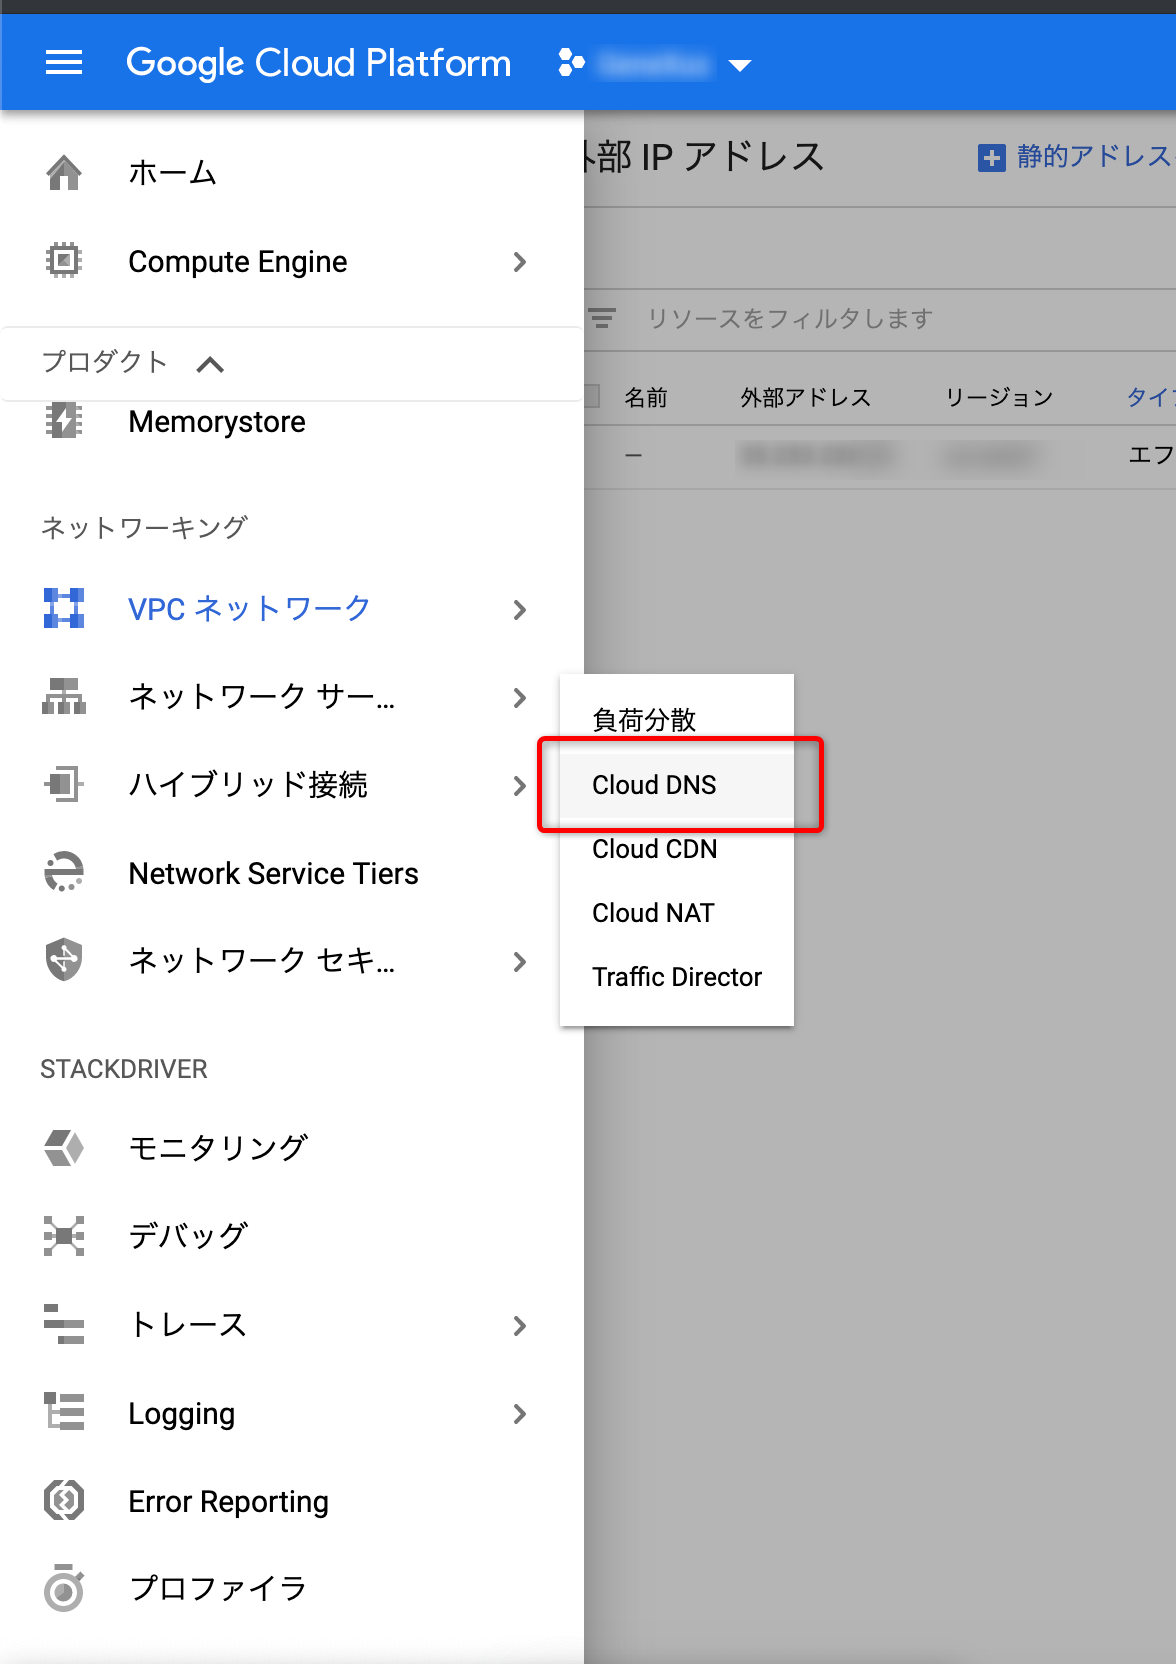Click the ネットワーク セキ… shield icon

tap(64, 960)
